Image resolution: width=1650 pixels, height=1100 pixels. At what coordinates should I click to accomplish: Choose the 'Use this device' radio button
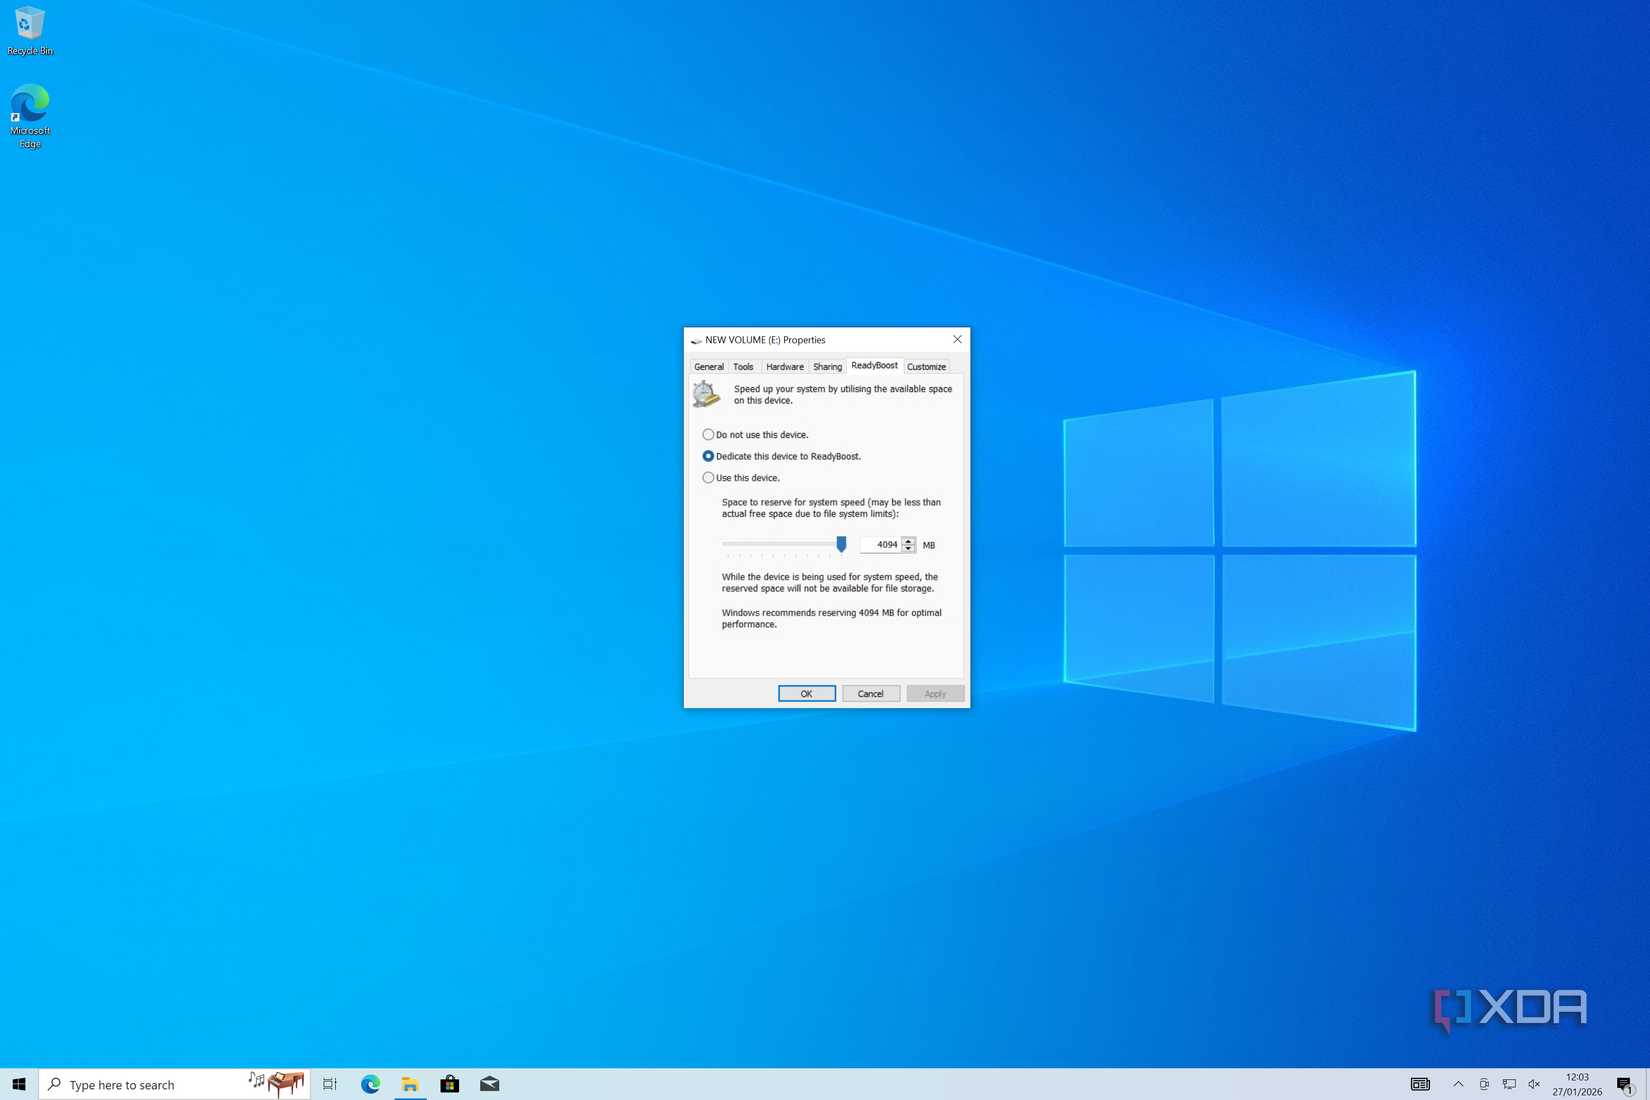[x=708, y=478]
